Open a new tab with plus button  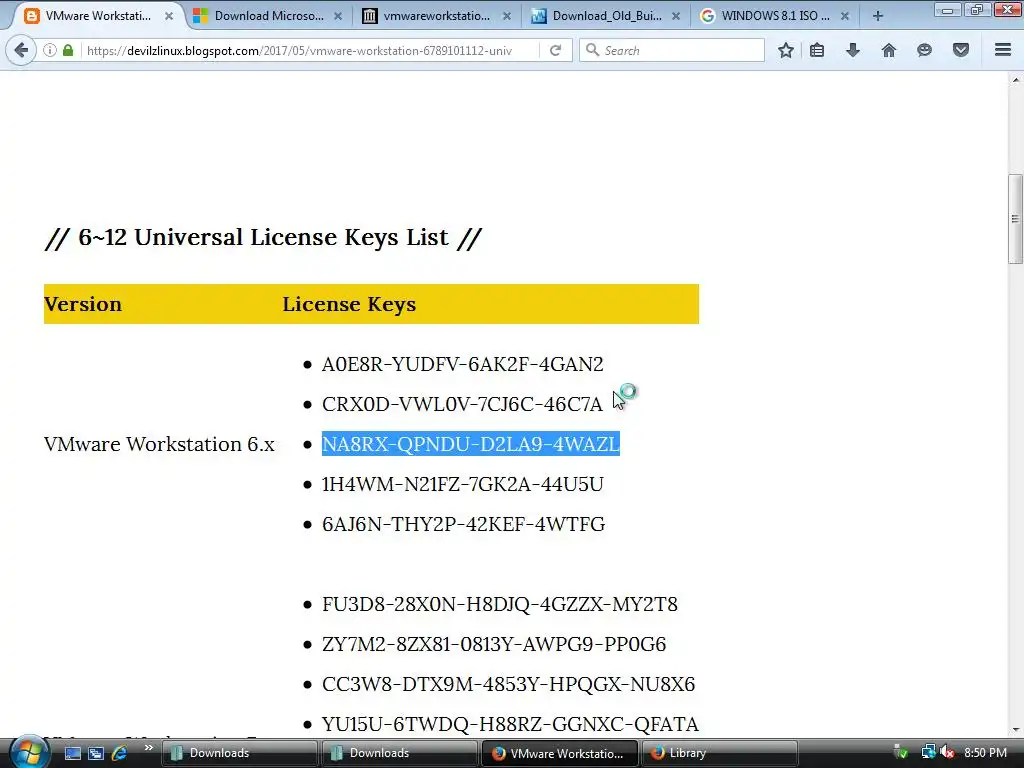(x=878, y=16)
